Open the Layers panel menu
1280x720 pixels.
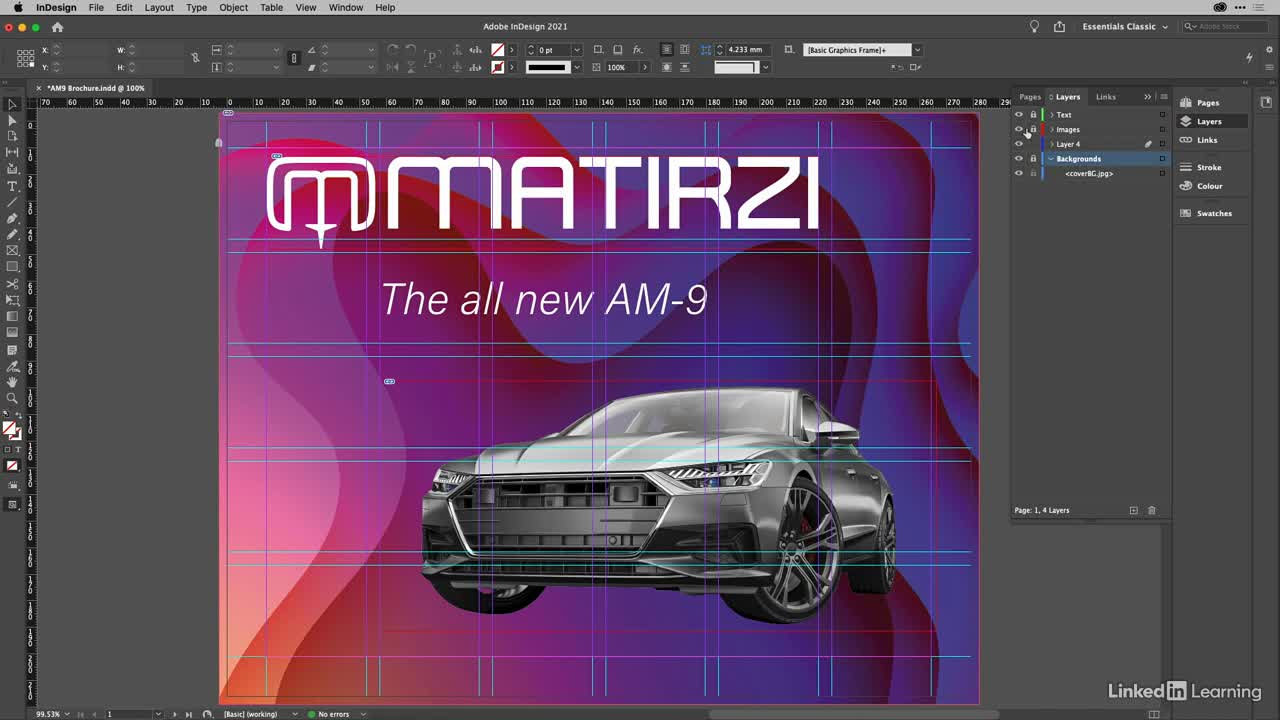click(1163, 97)
